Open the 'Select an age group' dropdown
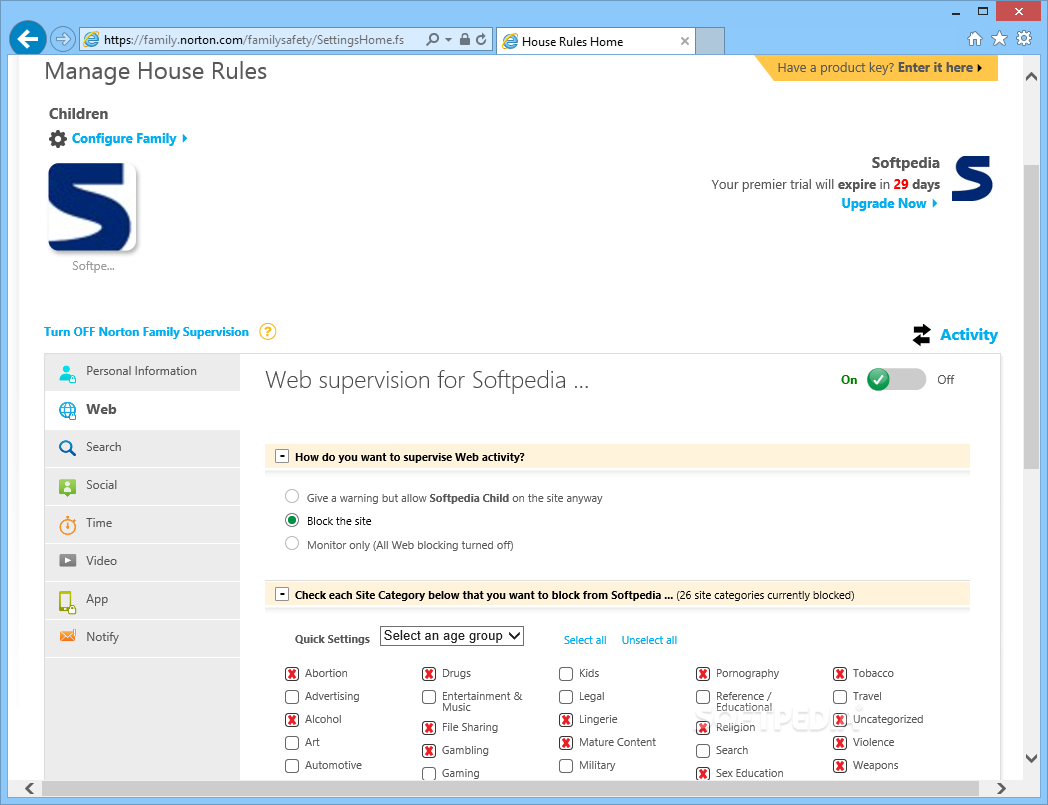The height and width of the screenshot is (805, 1048). [x=452, y=636]
